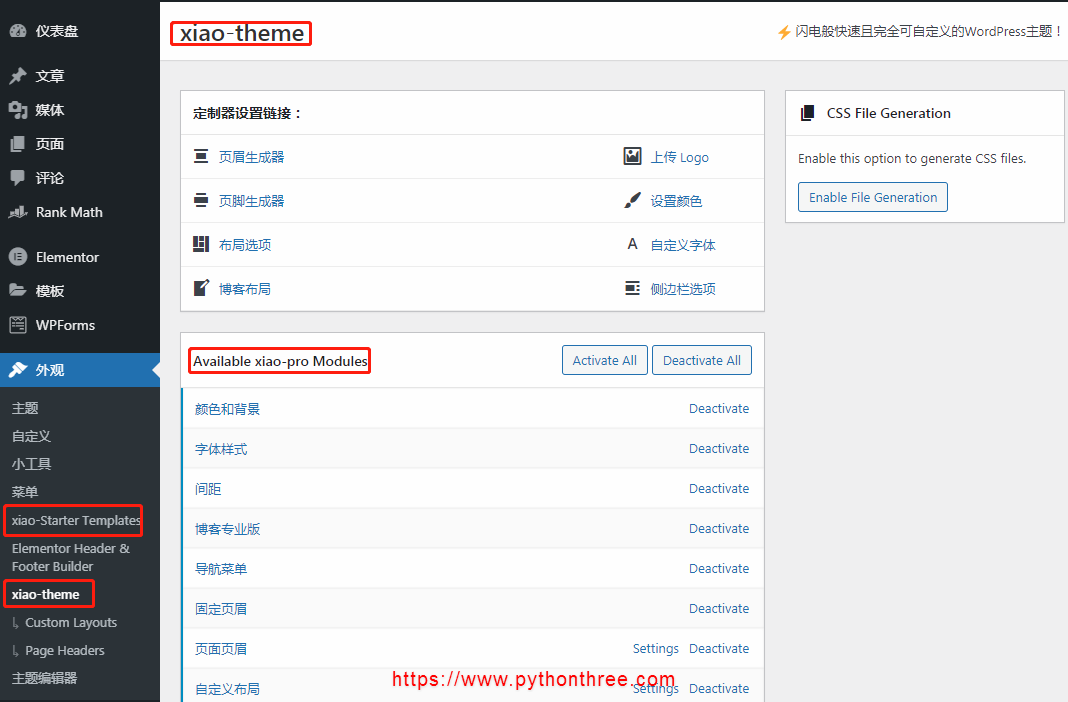Click the folder icon beside 模板
Screen dimensions: 1068x702
(18, 291)
